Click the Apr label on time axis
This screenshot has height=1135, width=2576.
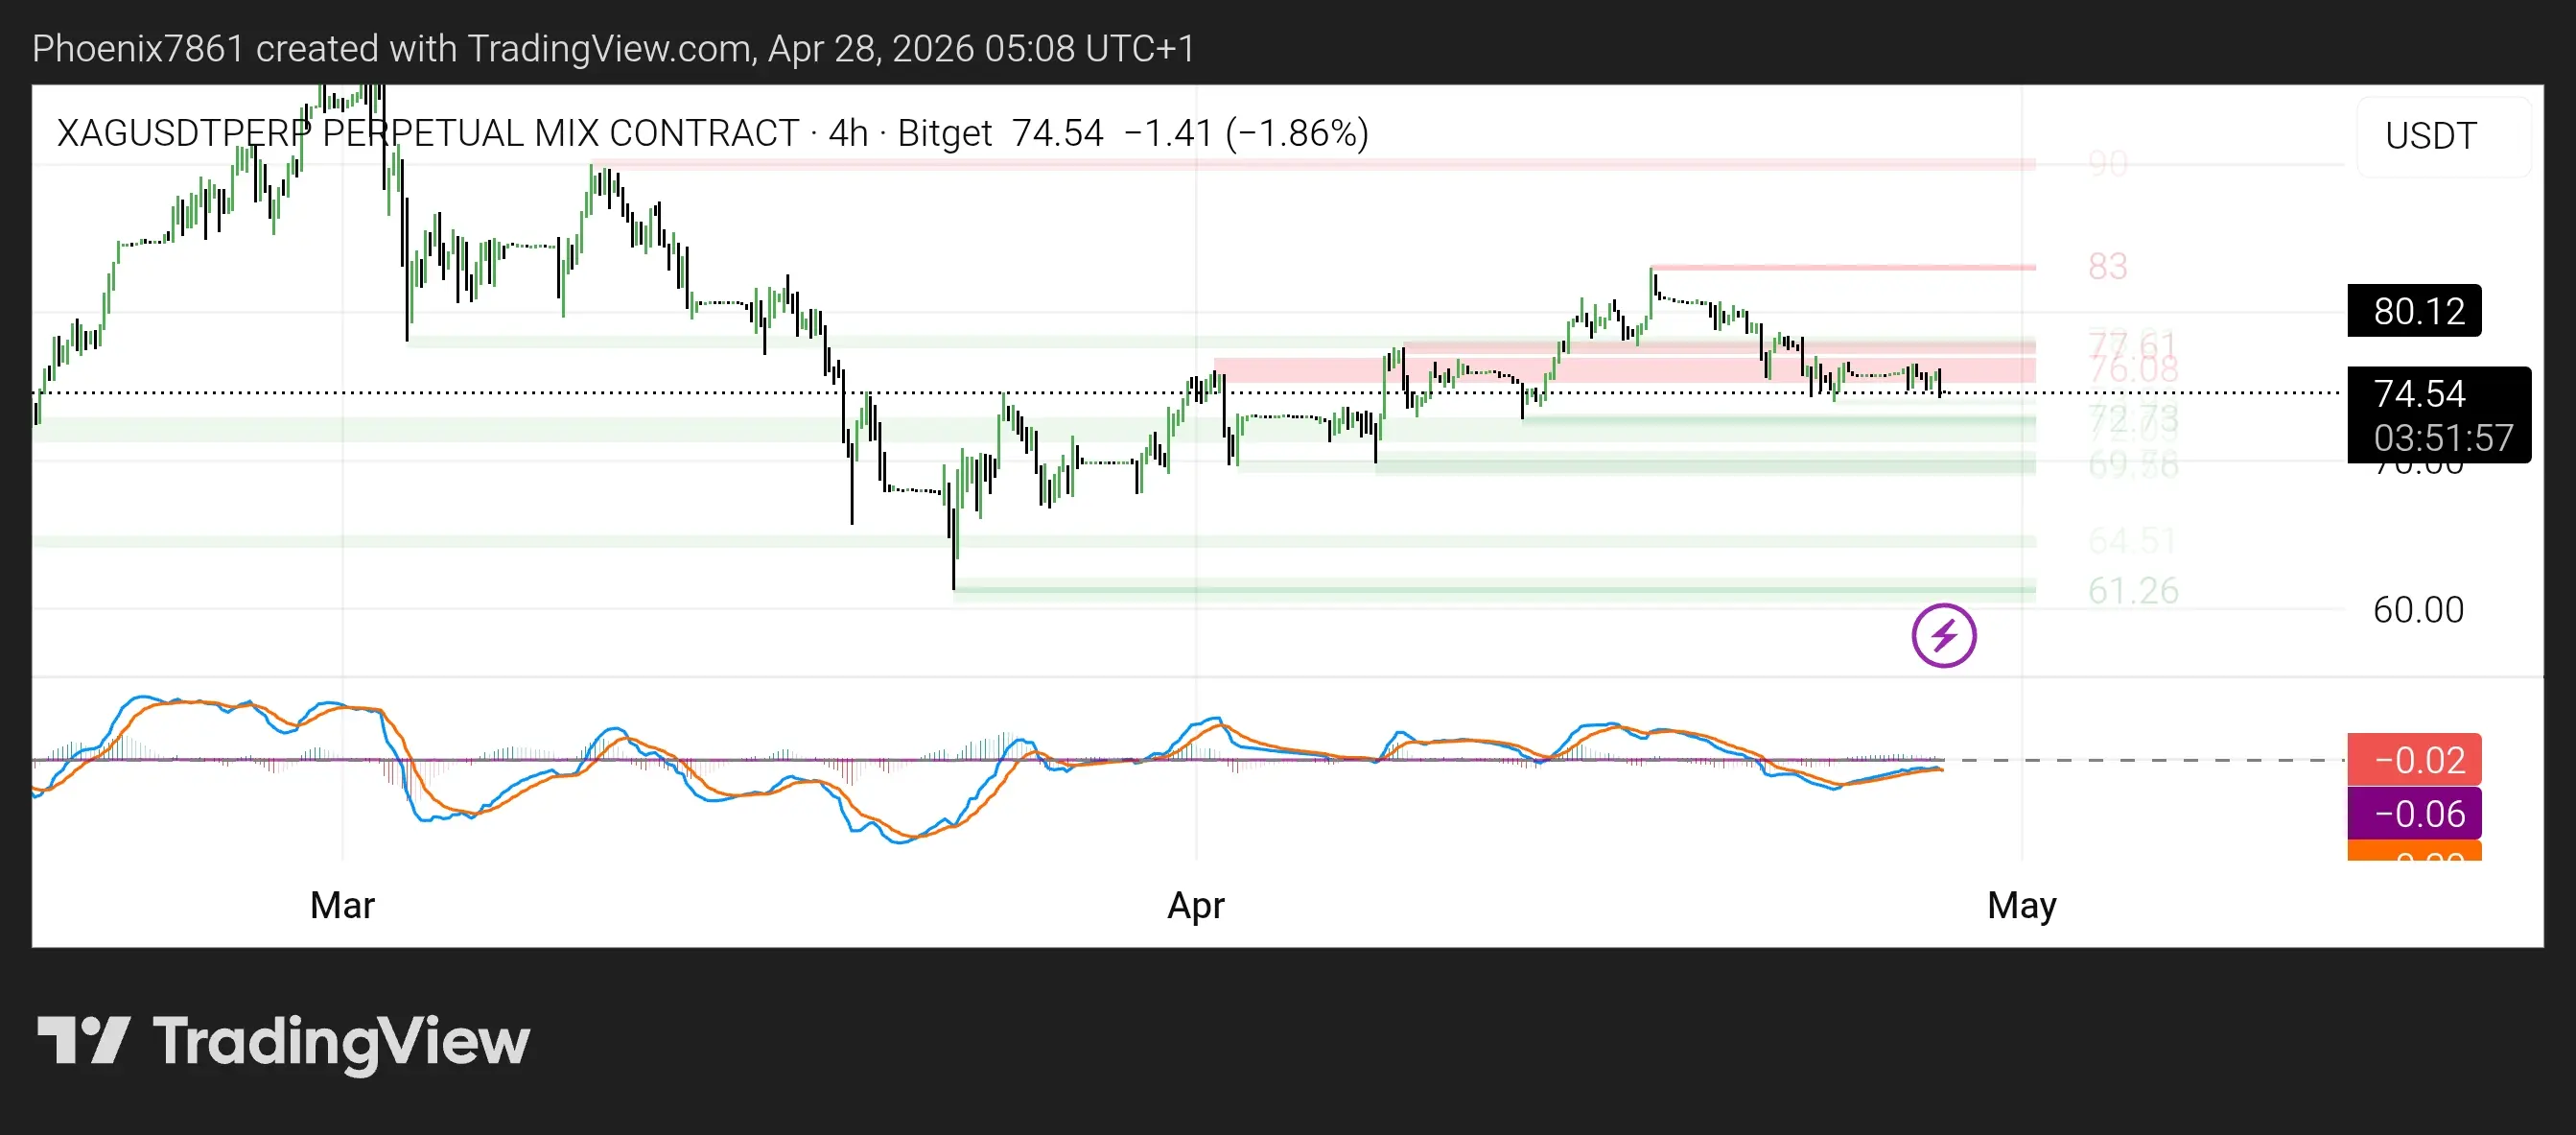(x=1195, y=905)
